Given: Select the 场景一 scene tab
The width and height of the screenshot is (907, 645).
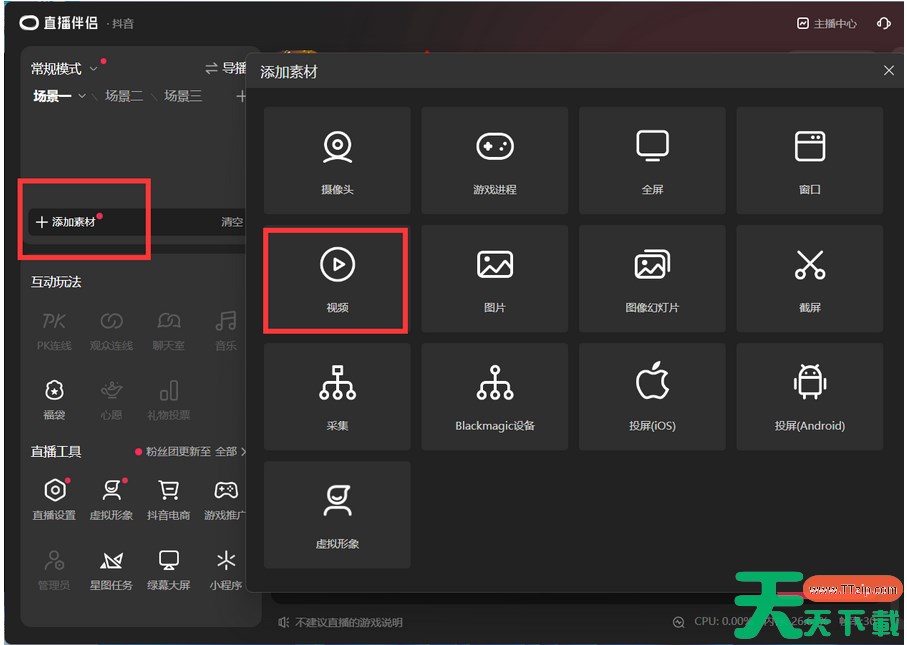Looking at the screenshot, I should point(52,96).
